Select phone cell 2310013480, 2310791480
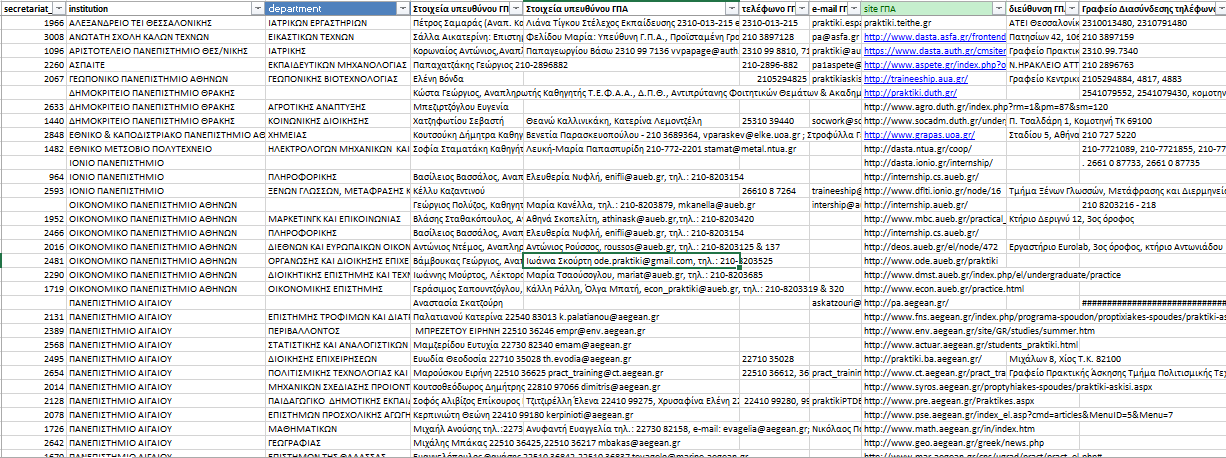The width and height of the screenshot is (1226, 458). pos(1153,21)
